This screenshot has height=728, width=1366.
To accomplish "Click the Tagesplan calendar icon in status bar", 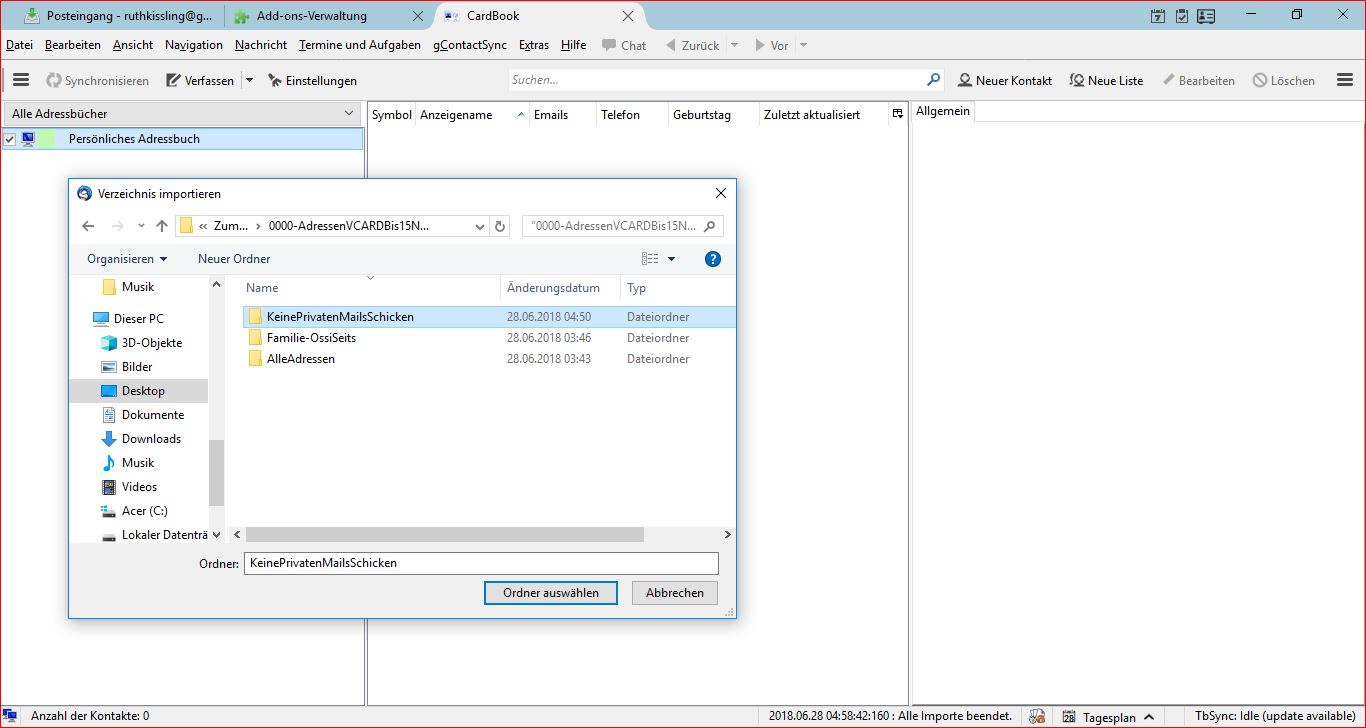I will point(1069,717).
